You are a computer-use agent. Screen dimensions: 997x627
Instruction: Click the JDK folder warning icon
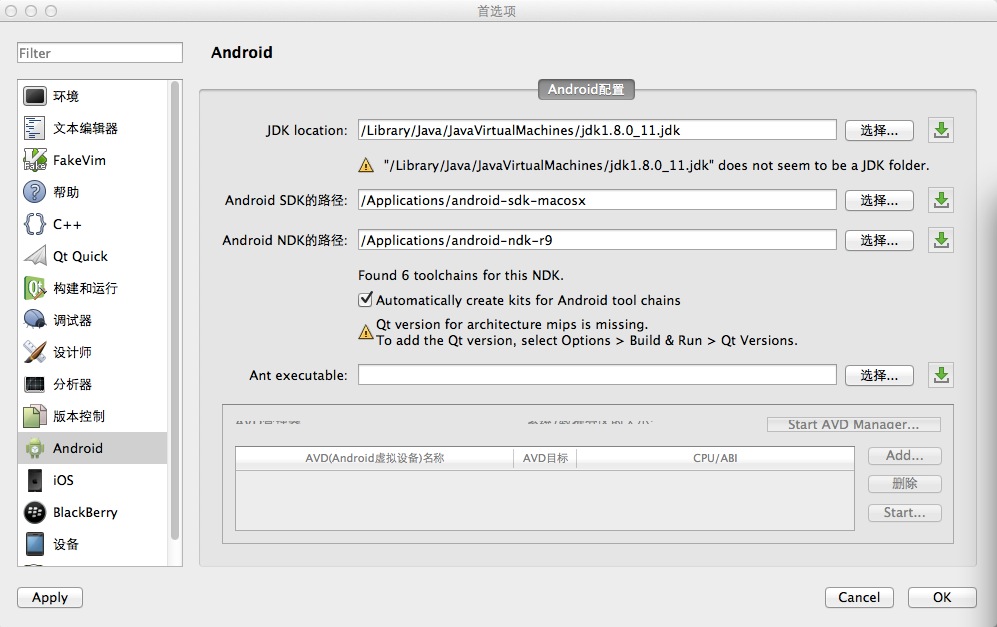pyautogui.click(x=366, y=166)
